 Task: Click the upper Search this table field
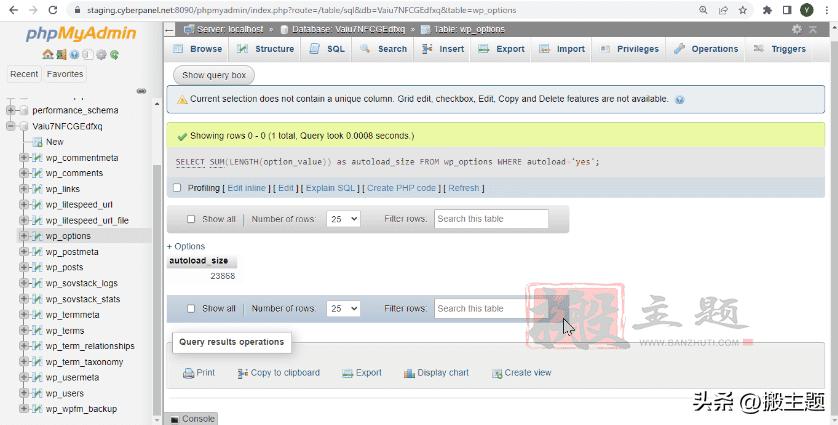coord(491,219)
